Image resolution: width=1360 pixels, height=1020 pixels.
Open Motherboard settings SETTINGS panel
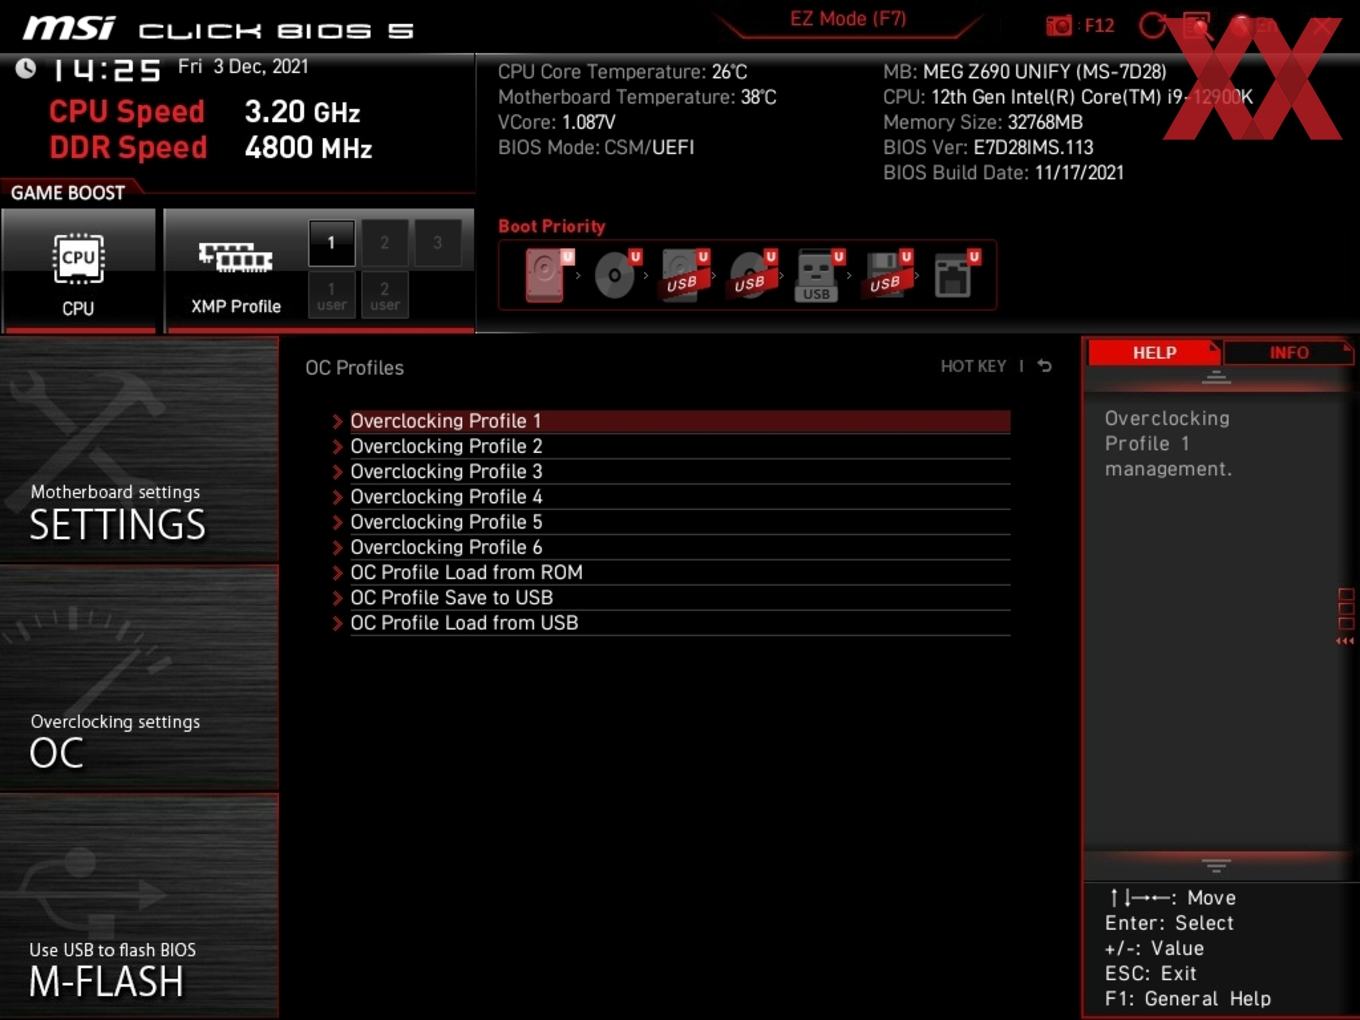click(x=139, y=450)
